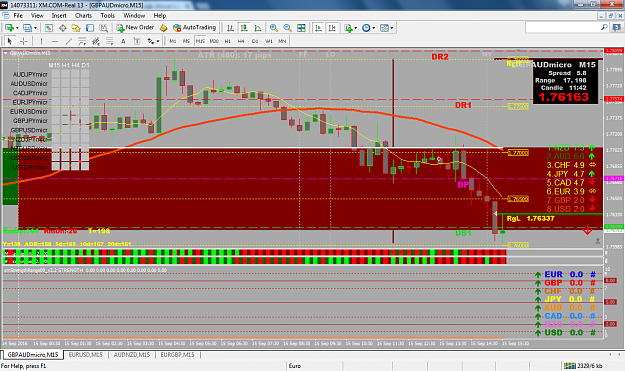Image resolution: width=625 pixels, height=371 pixels.
Task: Click the New Order button
Action: 135,27
